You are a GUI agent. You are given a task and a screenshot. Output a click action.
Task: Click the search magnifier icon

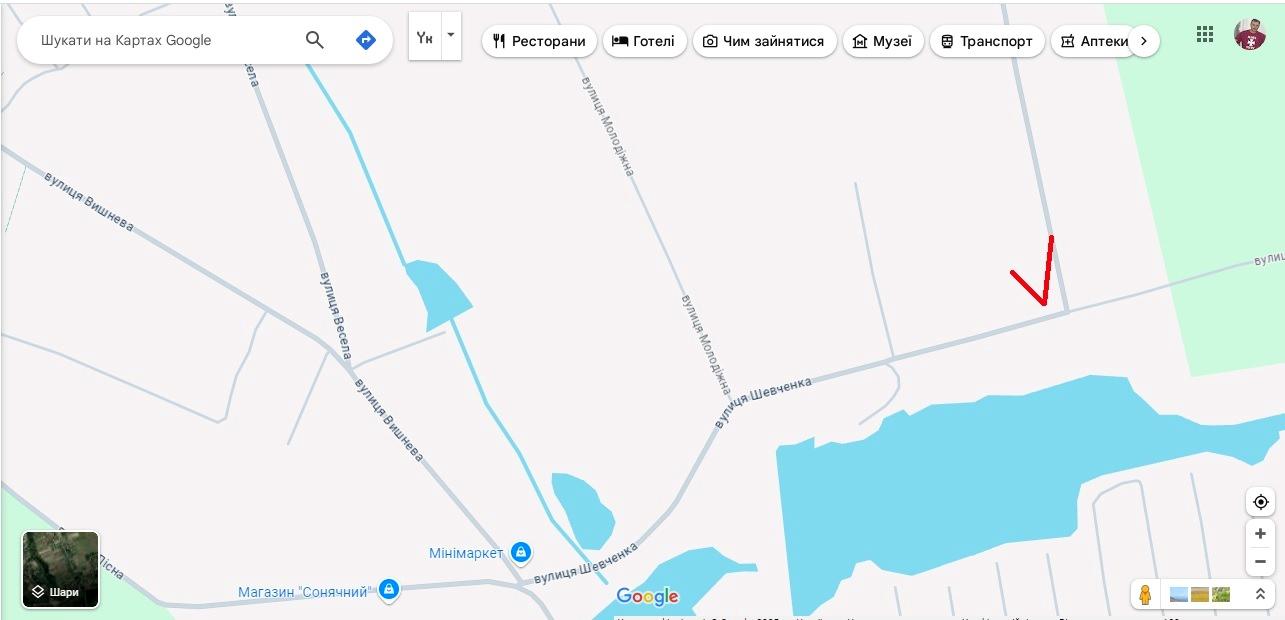click(x=315, y=40)
